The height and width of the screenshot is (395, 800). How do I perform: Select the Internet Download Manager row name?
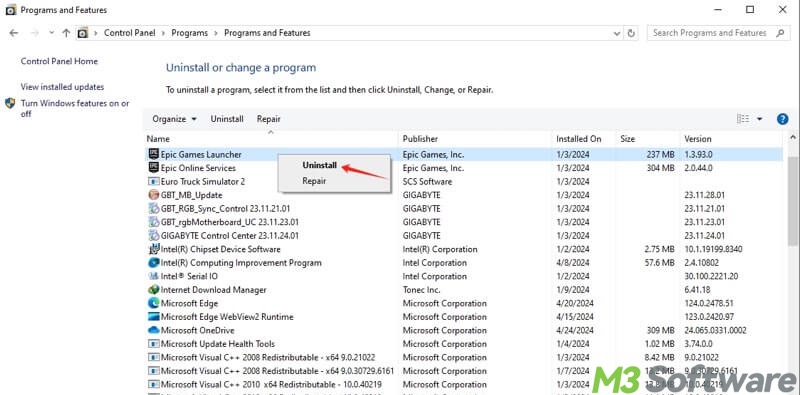click(213, 289)
